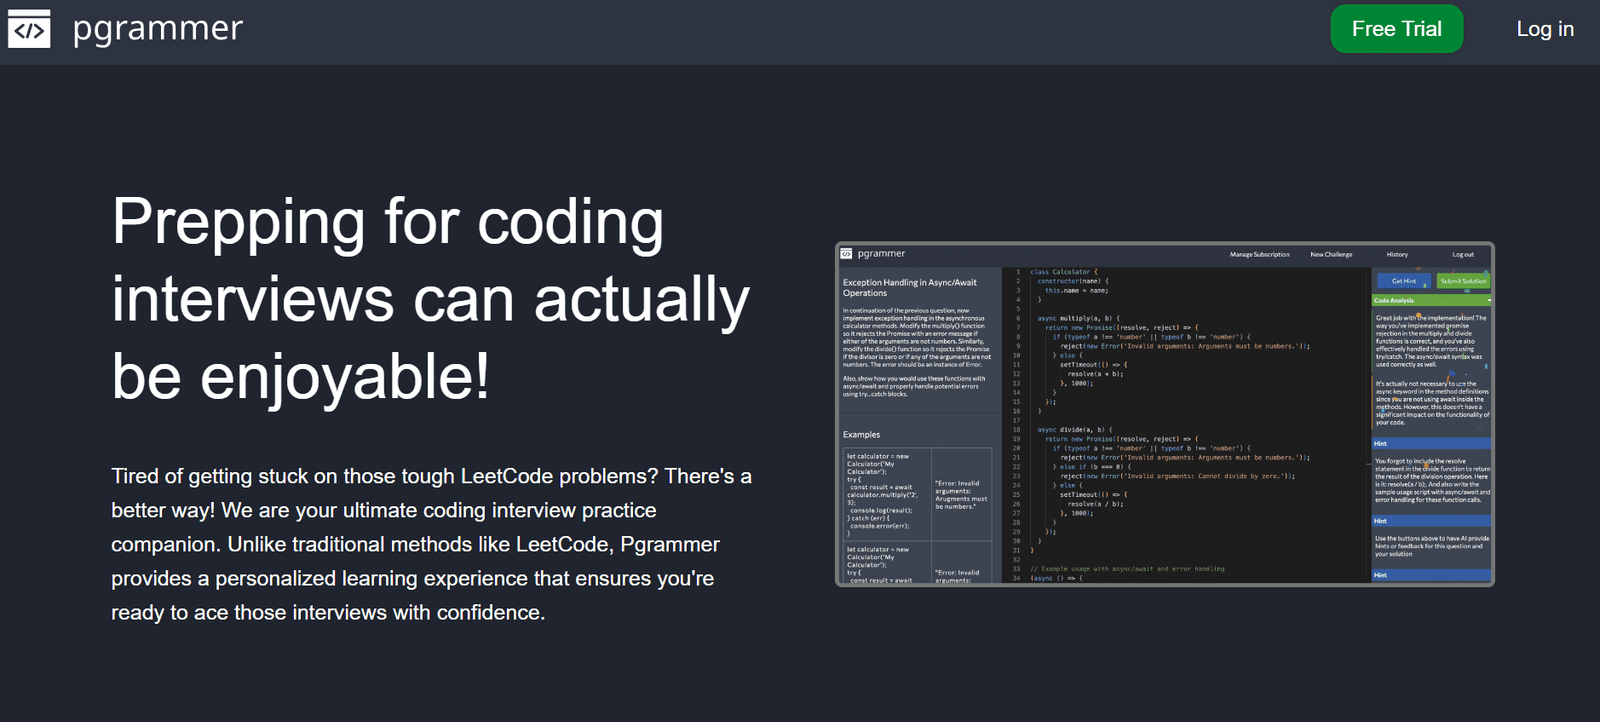The height and width of the screenshot is (722, 1600).
Task: Start the Free Trial
Action: (x=1396, y=29)
